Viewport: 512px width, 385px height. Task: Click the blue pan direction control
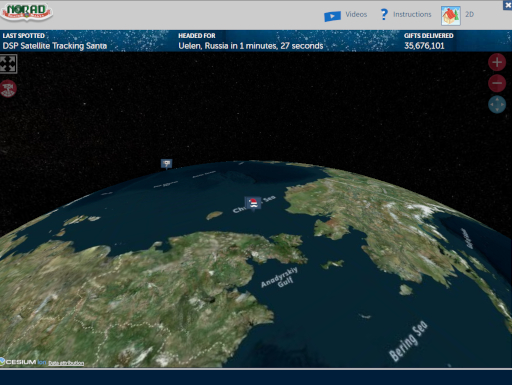497,105
